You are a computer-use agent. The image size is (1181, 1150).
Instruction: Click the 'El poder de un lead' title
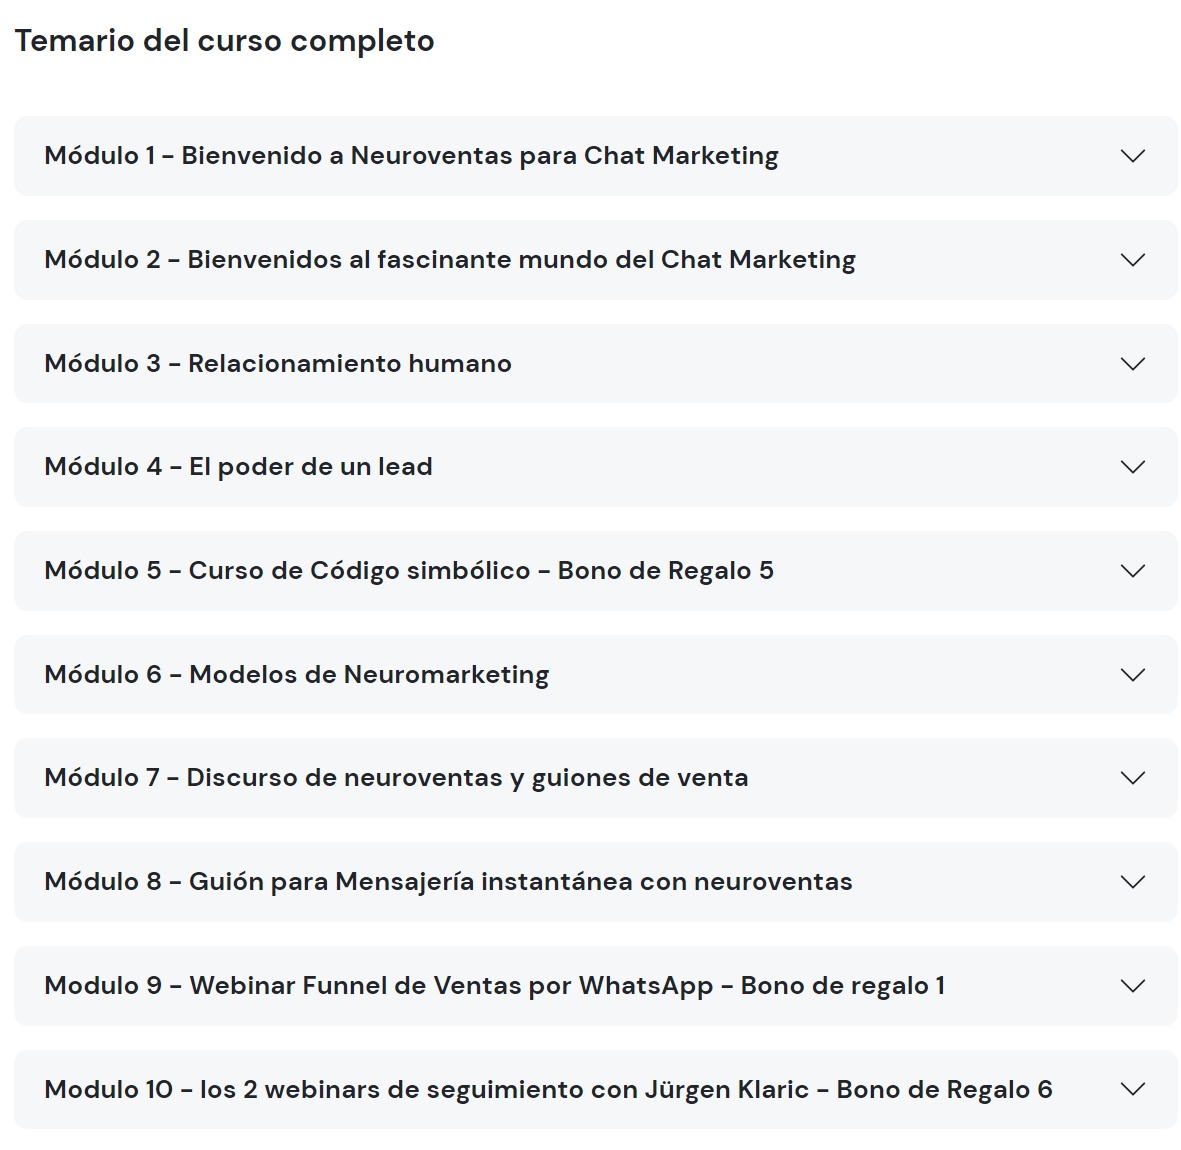point(310,467)
